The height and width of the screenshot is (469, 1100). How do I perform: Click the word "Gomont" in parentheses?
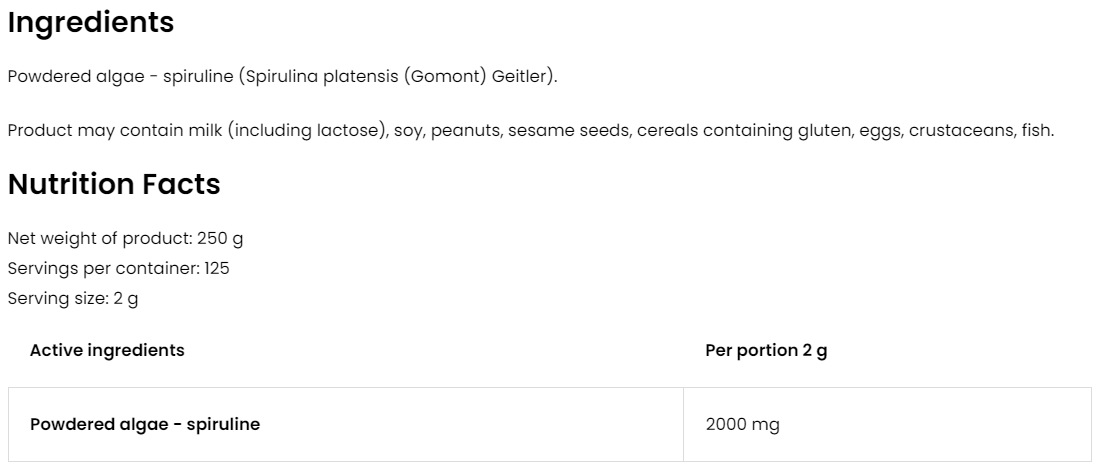[x=445, y=77]
